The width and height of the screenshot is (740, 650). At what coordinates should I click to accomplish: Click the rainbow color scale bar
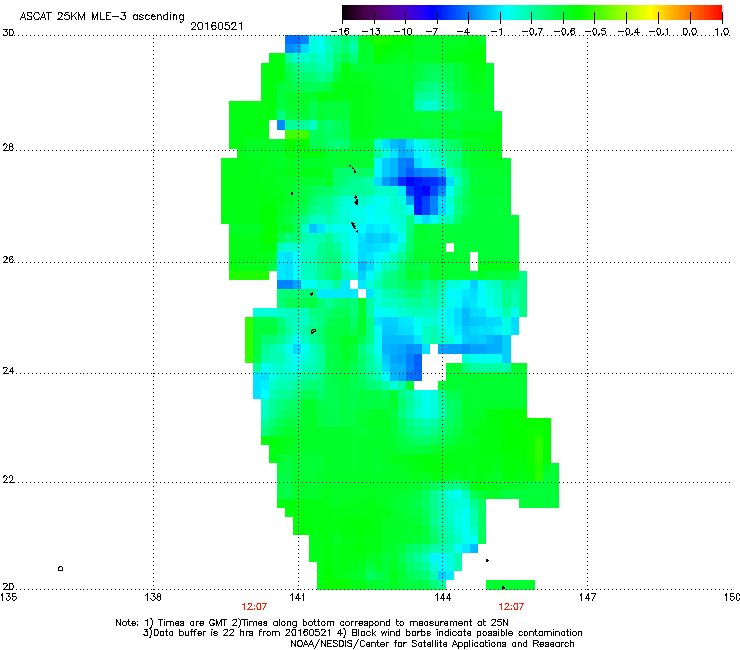point(532,13)
